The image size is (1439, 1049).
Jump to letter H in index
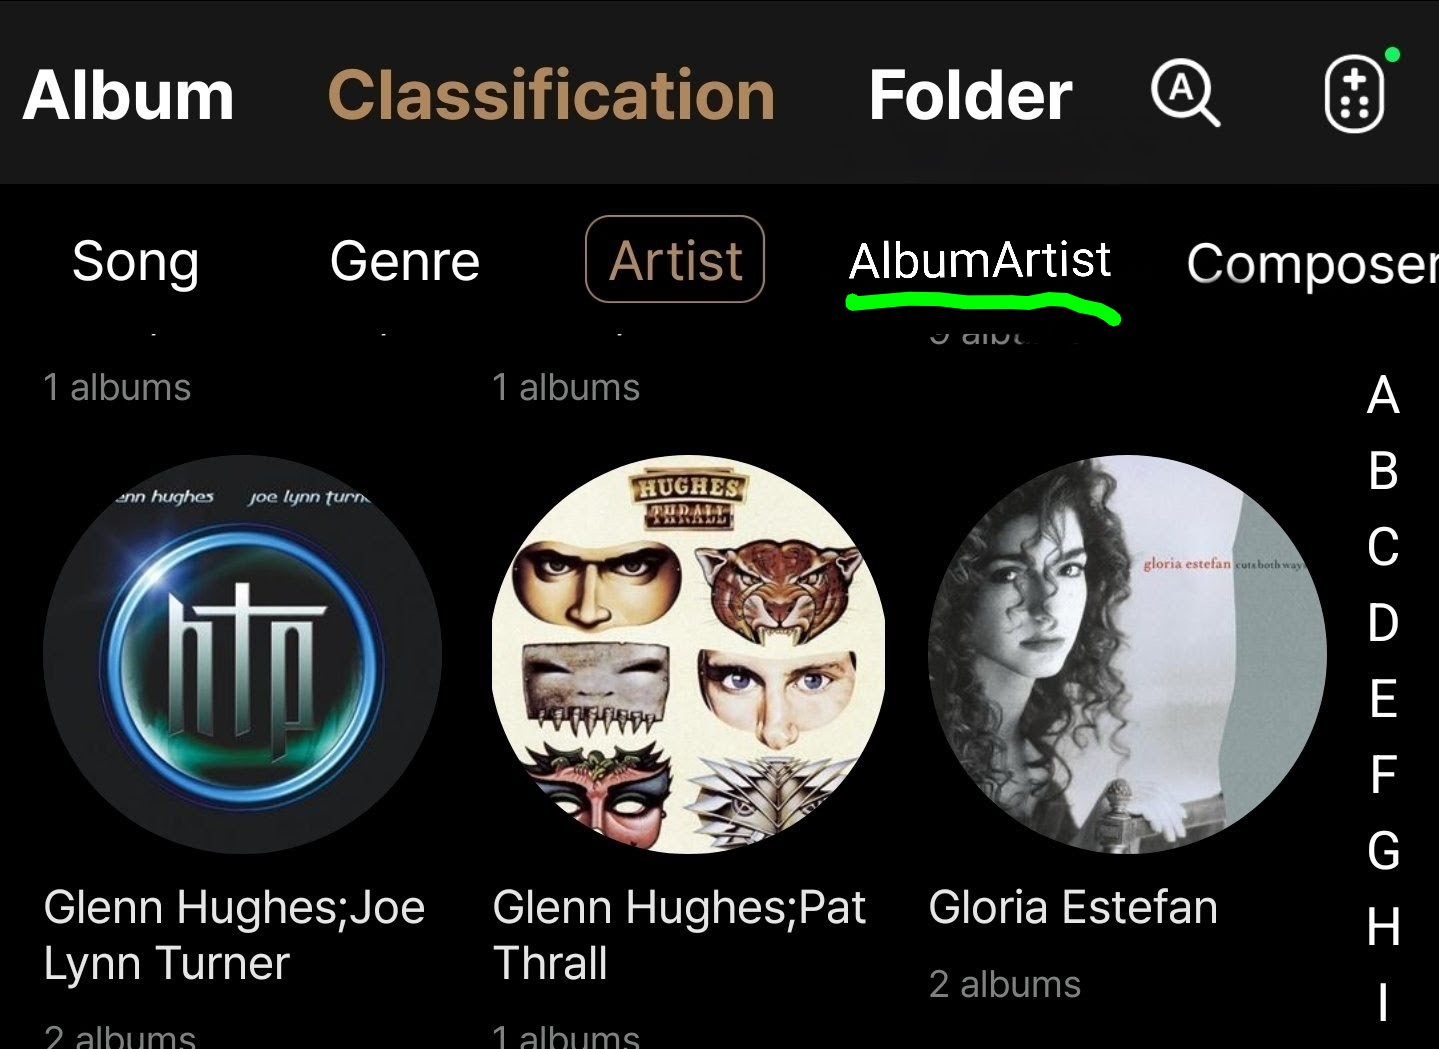coord(1383,927)
